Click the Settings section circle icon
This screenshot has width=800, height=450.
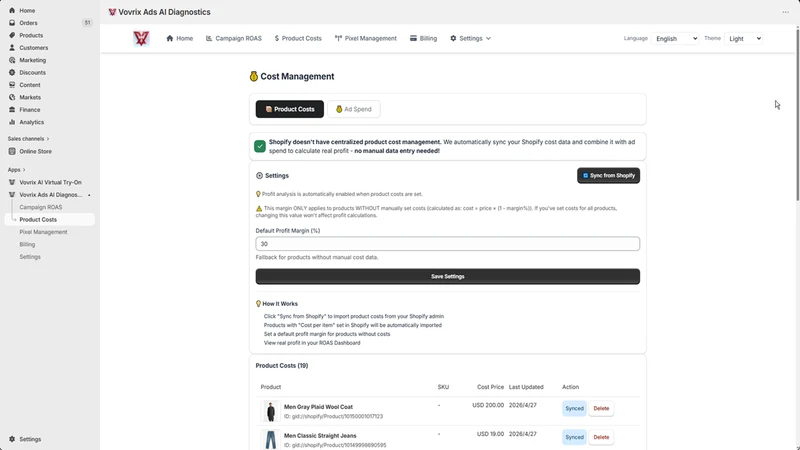click(259, 176)
